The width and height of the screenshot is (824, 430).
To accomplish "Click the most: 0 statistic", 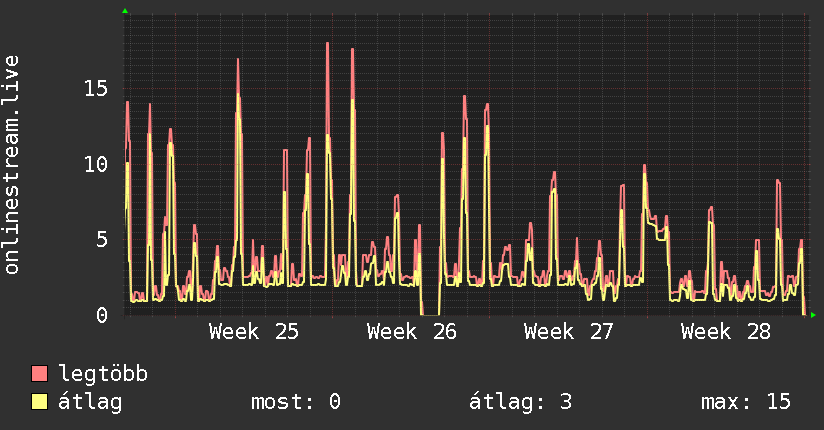I will pos(296,402).
